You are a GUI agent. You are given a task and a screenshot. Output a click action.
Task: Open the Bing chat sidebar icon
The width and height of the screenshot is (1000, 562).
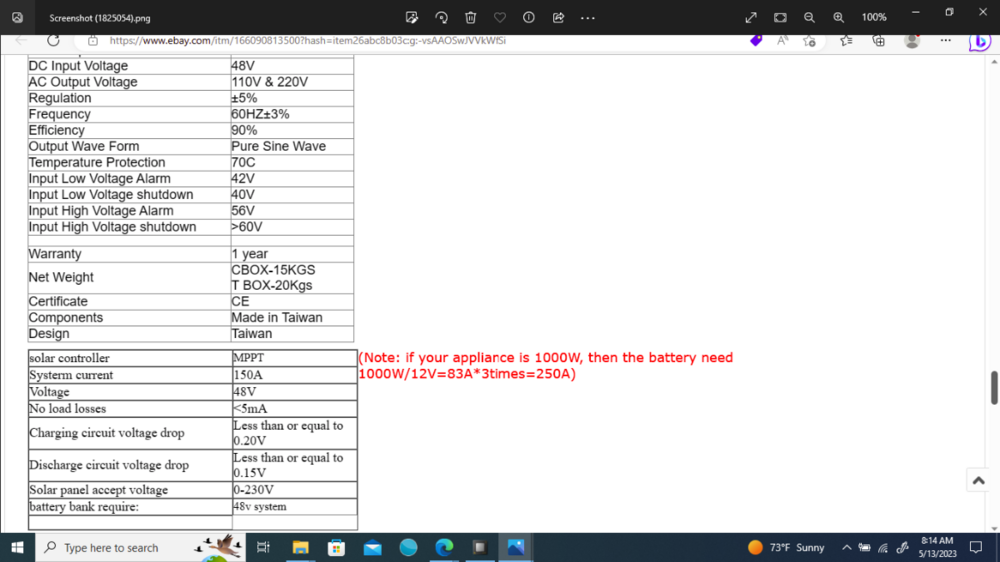click(980, 41)
